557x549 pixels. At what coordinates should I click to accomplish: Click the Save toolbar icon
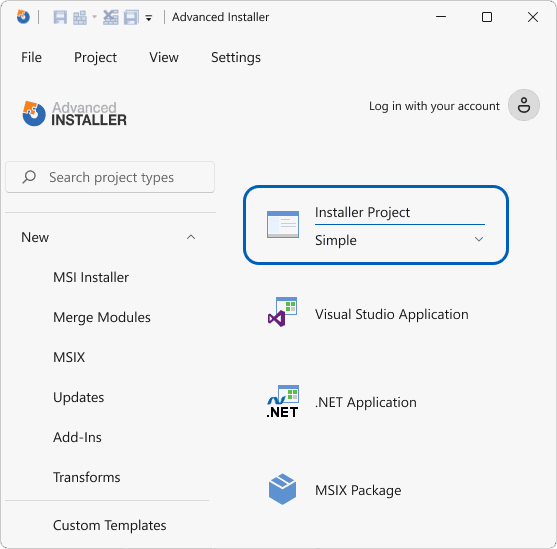(x=60, y=17)
